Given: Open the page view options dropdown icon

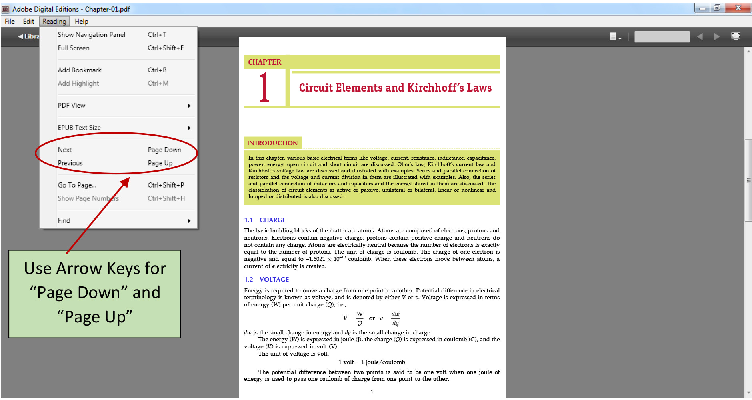Looking at the screenshot, I should [615, 36].
